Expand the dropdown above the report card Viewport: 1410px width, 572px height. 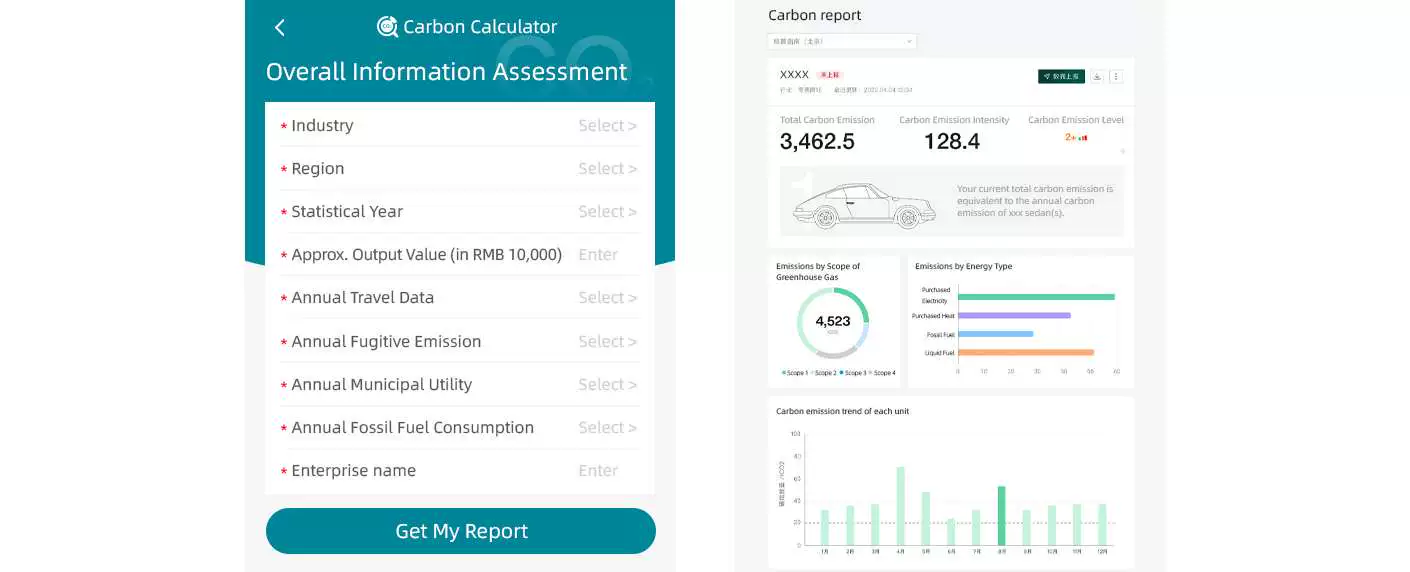click(x=842, y=42)
